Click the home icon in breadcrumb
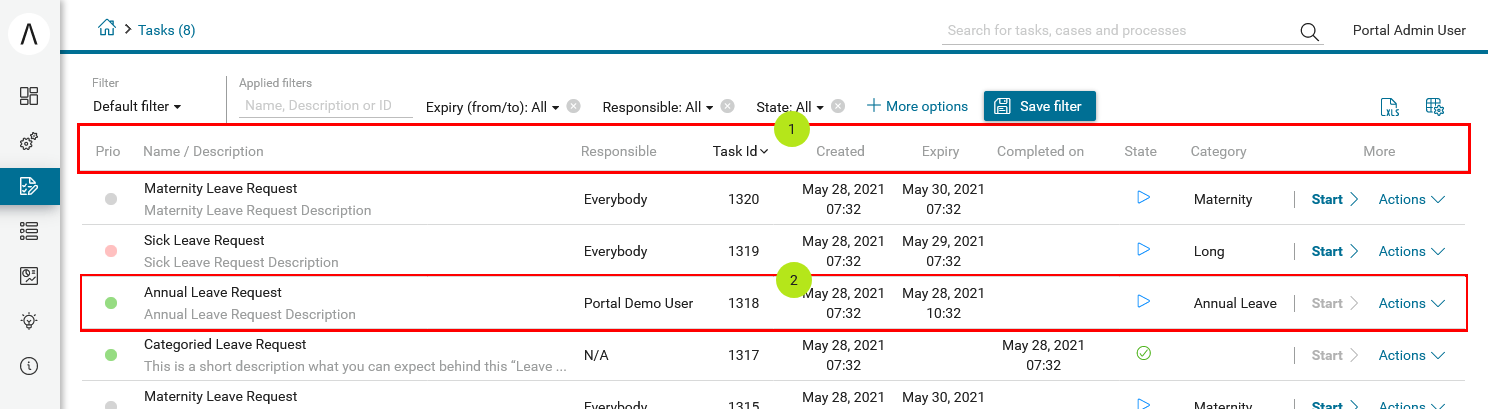1488x409 pixels. click(x=107, y=29)
